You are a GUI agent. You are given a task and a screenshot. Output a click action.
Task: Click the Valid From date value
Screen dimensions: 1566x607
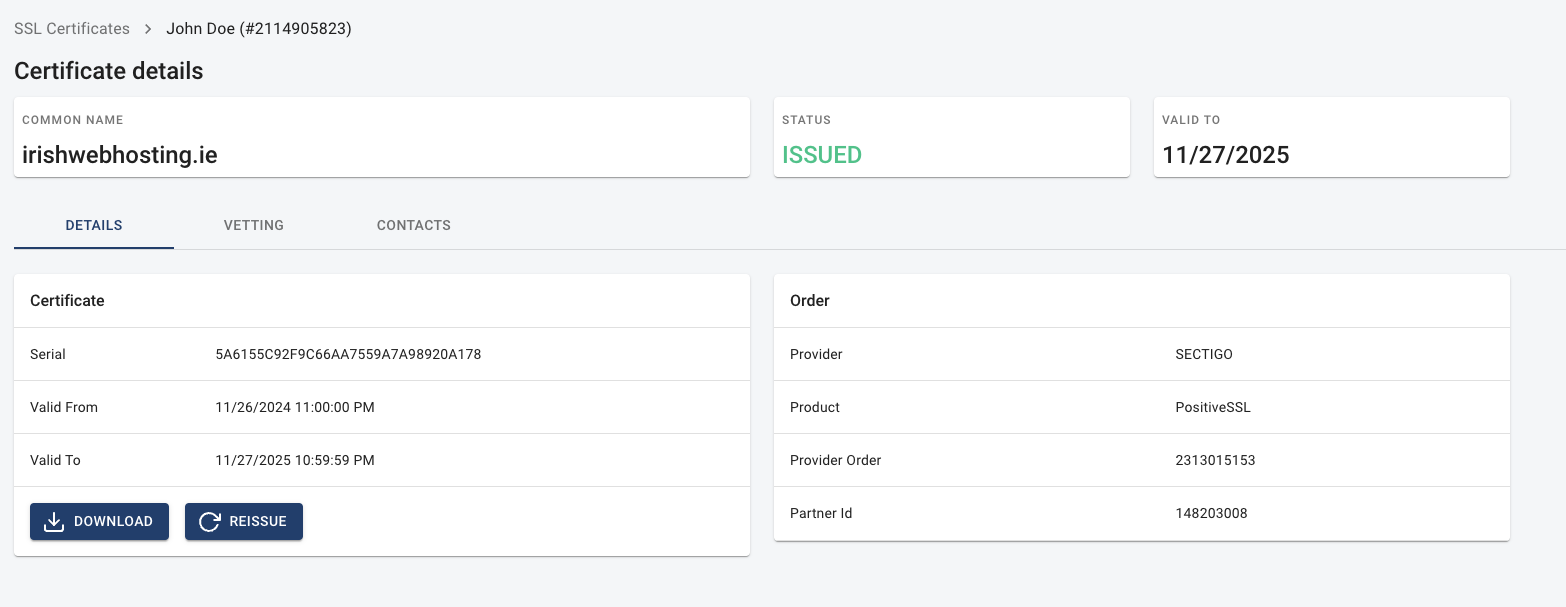295,407
